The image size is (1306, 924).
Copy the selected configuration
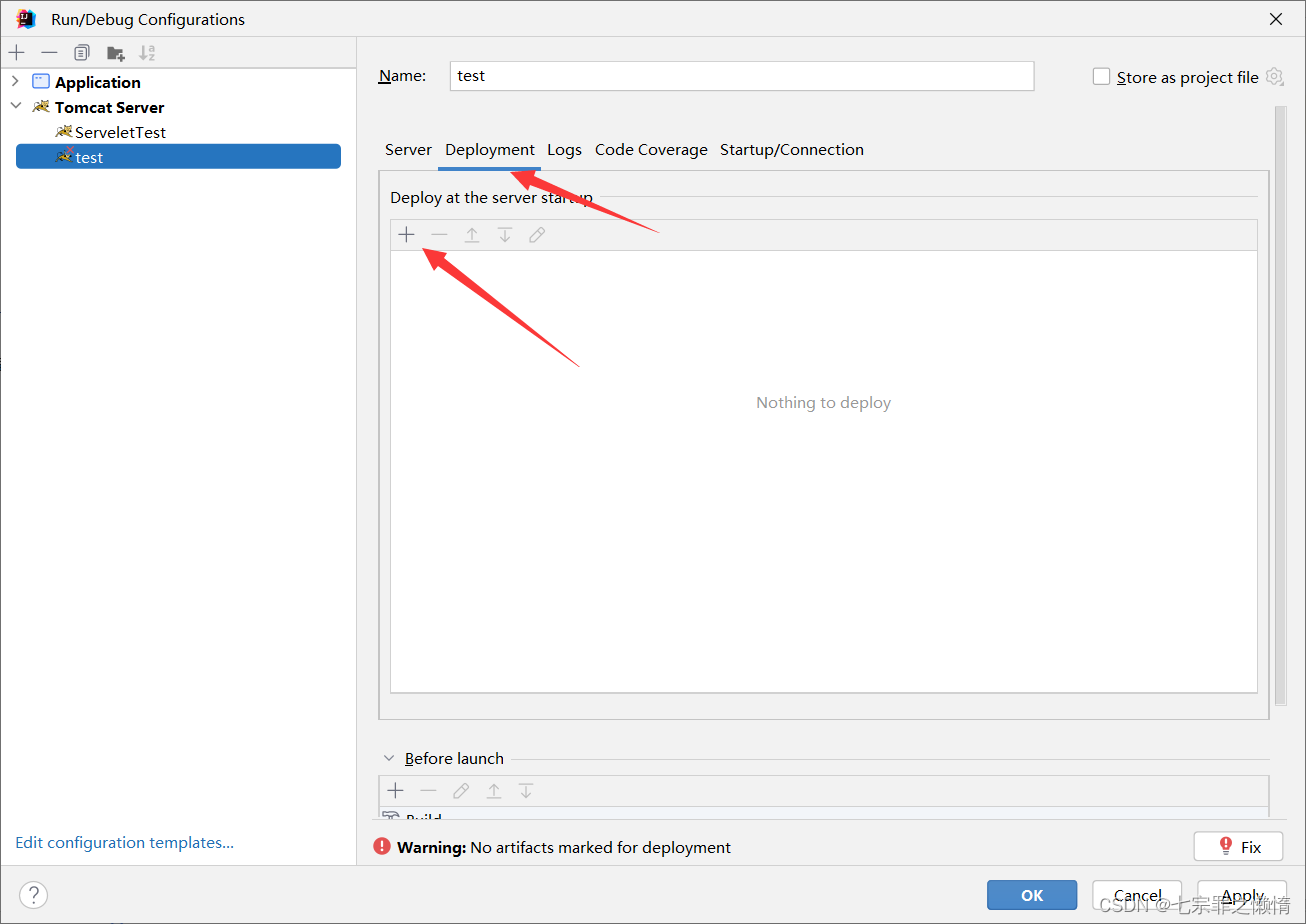[x=82, y=53]
